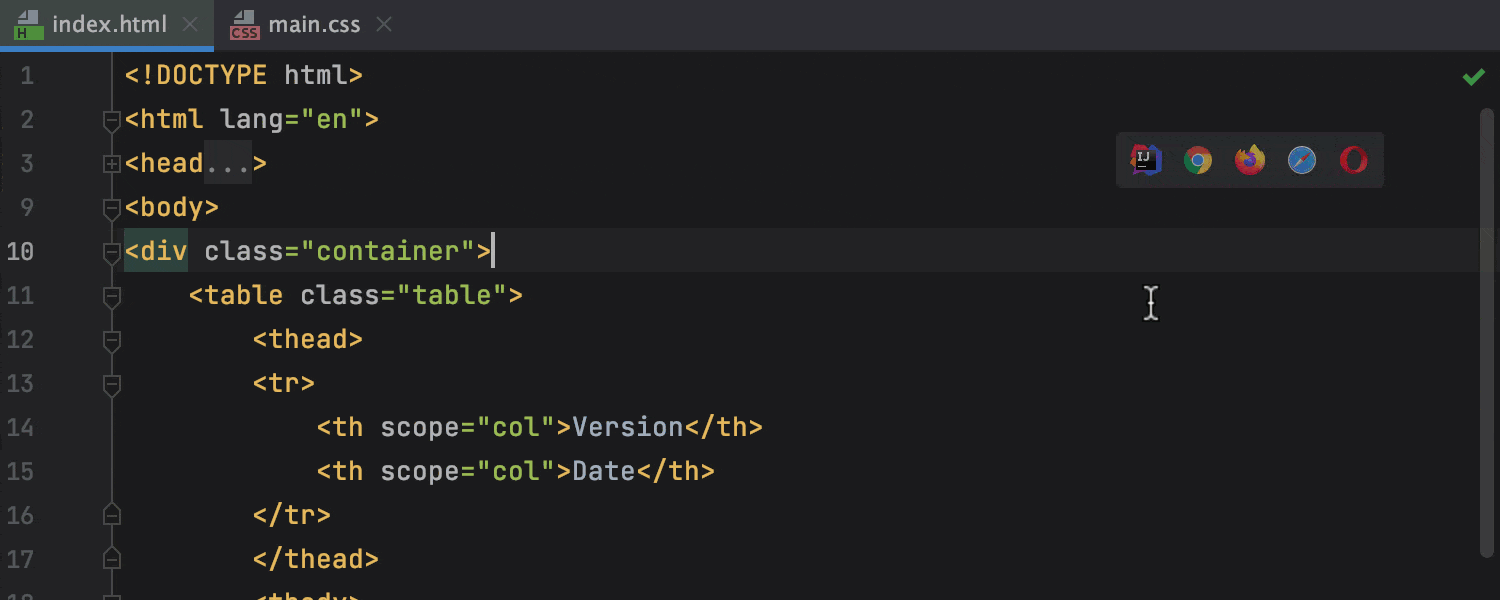Preview the page in Firefox

click(1249, 160)
